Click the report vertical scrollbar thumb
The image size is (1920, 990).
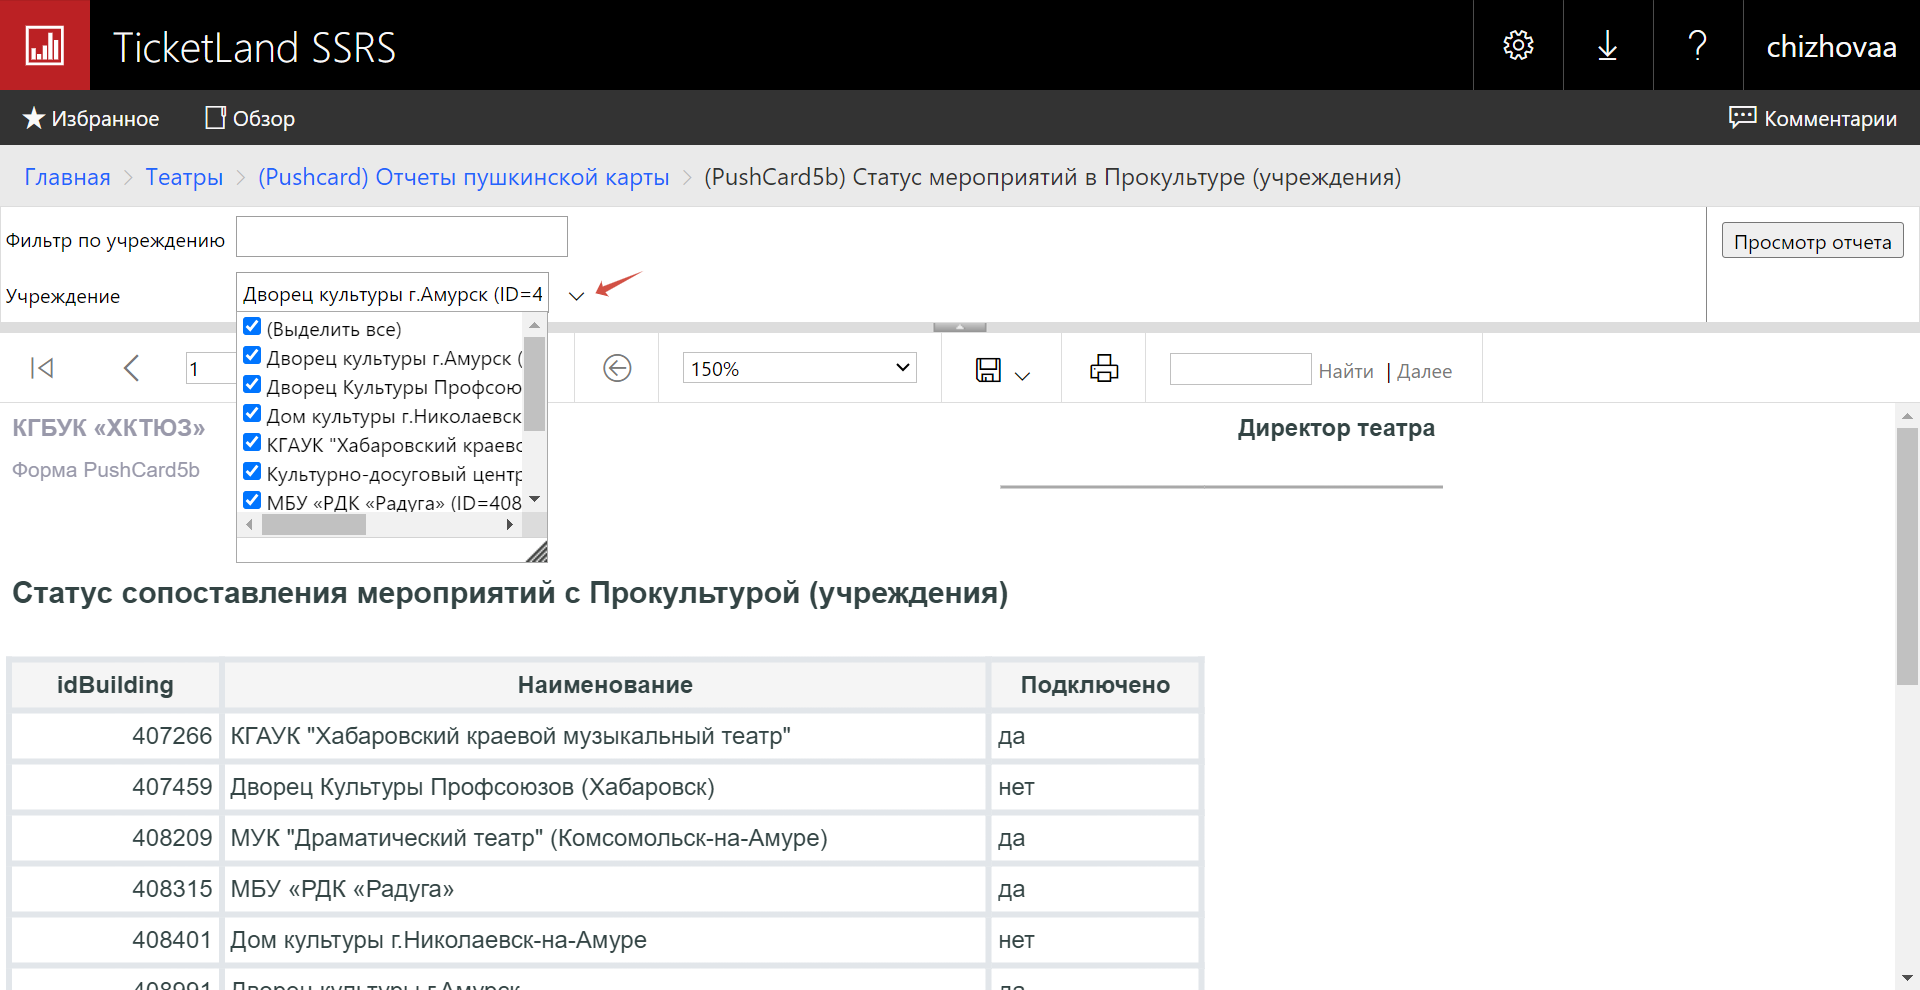[1907, 556]
